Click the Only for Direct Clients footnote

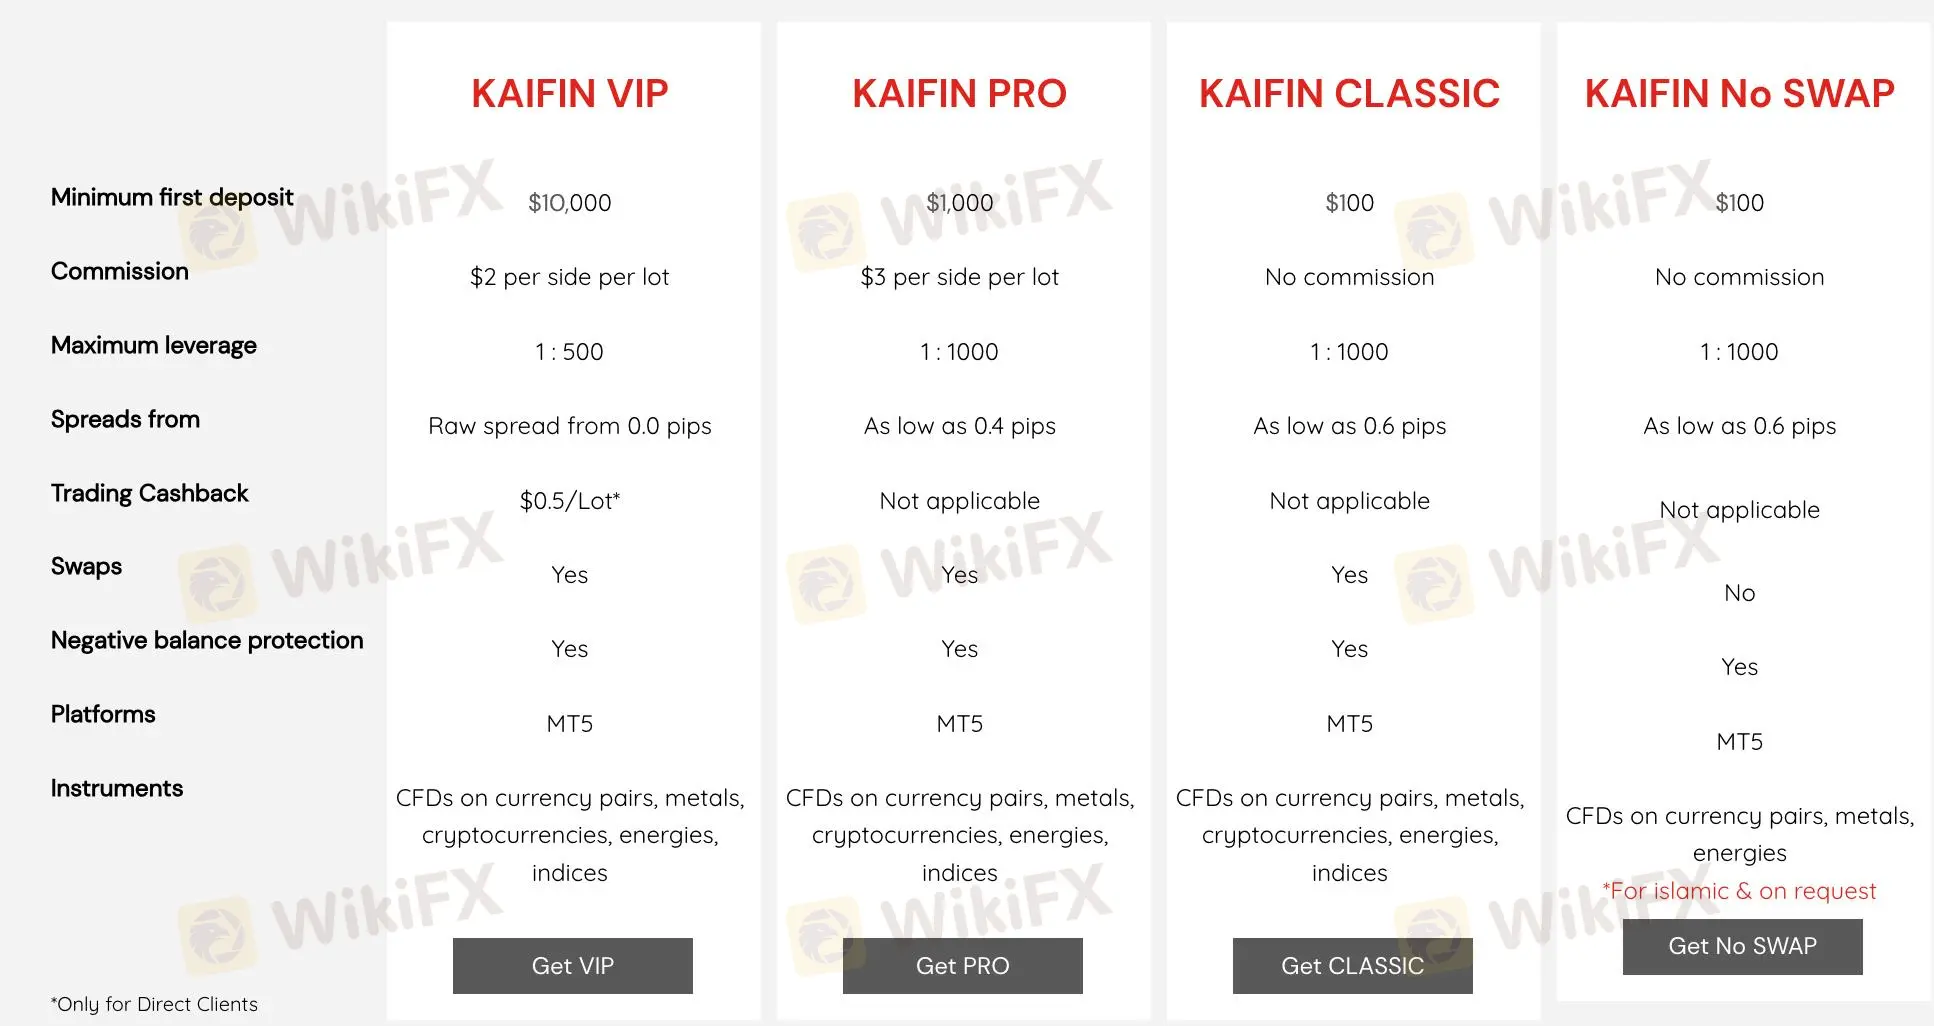pos(154,1004)
